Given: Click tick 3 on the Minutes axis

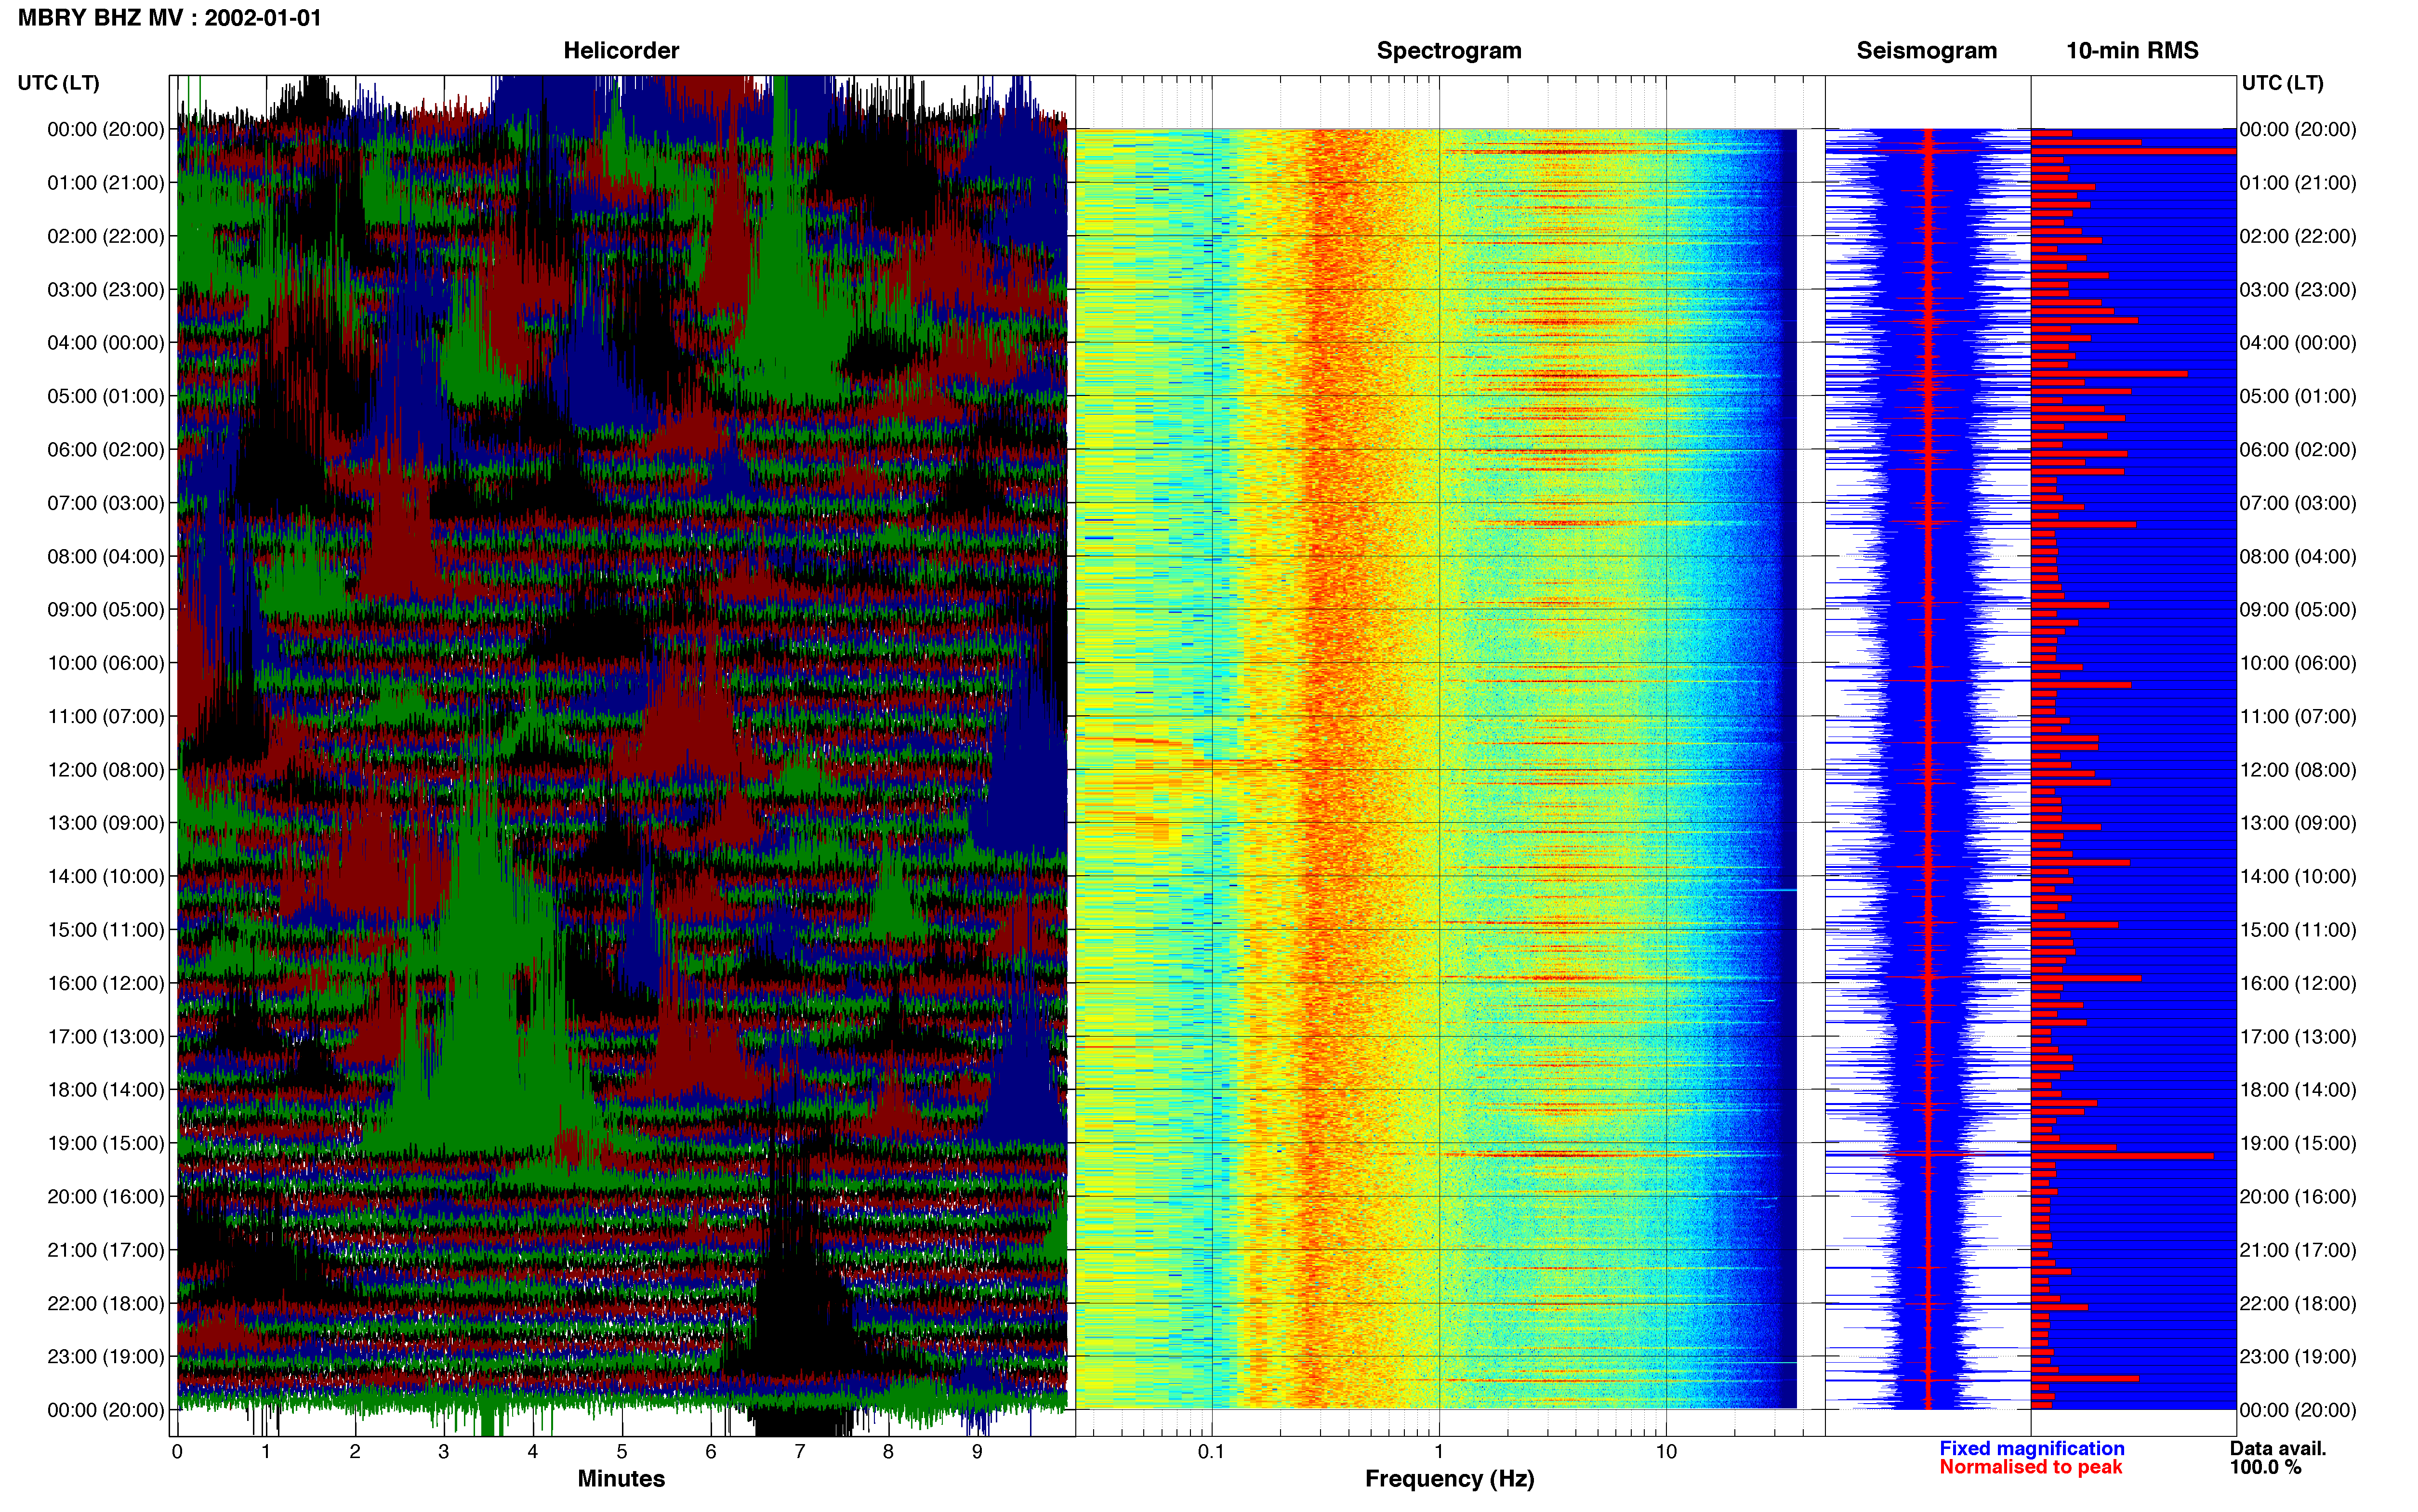Looking at the screenshot, I should point(444,1452).
